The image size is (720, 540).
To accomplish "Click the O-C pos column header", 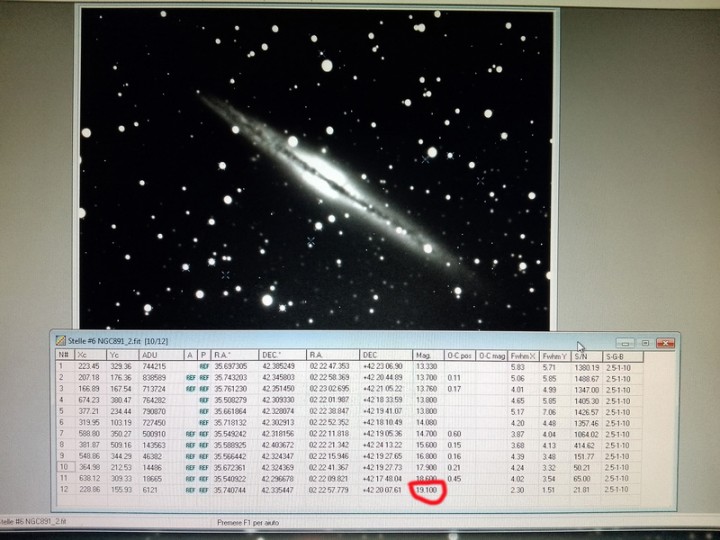I will click(x=459, y=355).
